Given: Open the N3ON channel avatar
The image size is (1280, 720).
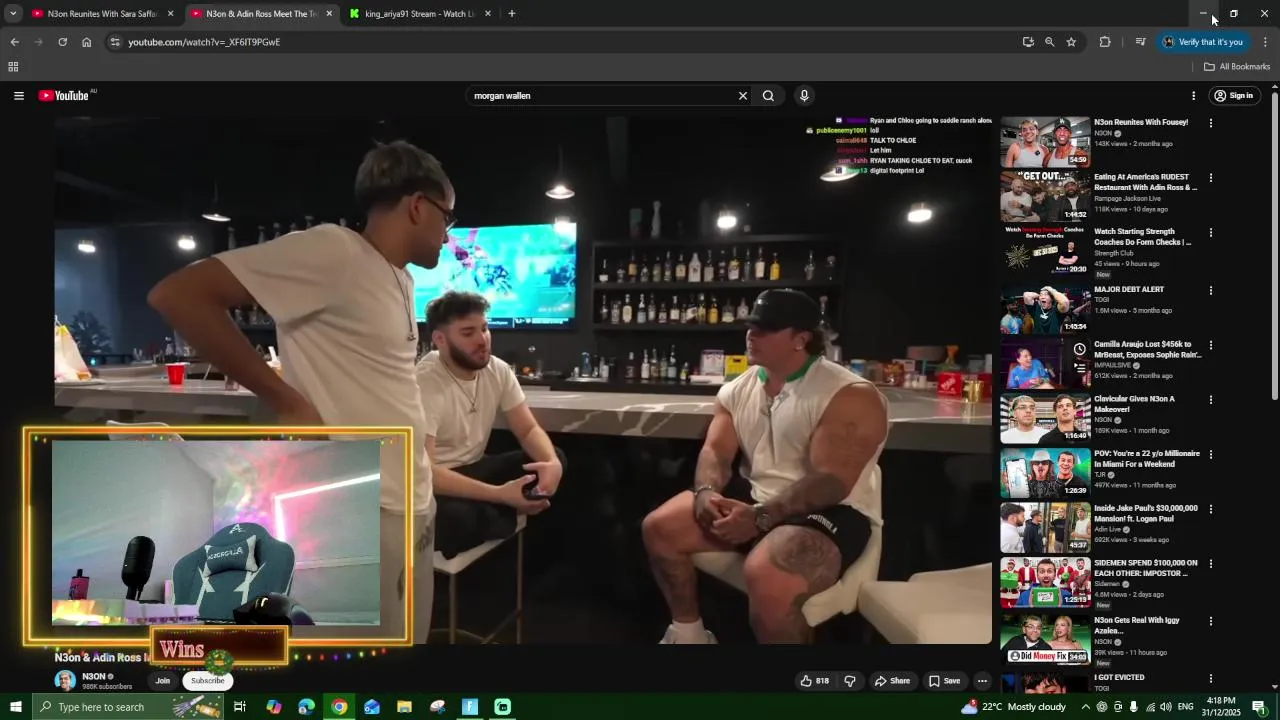Looking at the screenshot, I should point(65,681).
